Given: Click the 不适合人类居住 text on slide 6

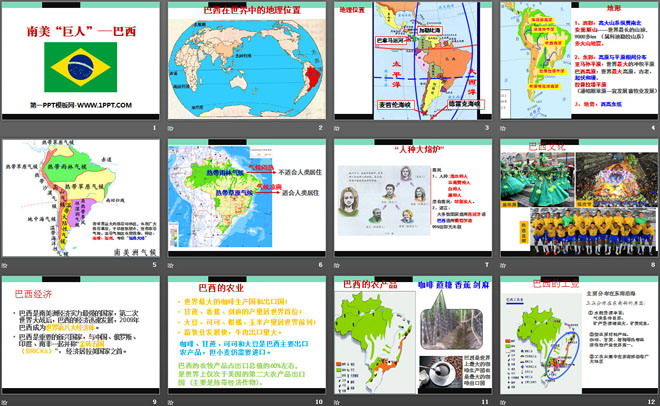Looking at the screenshot, I should click(300, 172).
